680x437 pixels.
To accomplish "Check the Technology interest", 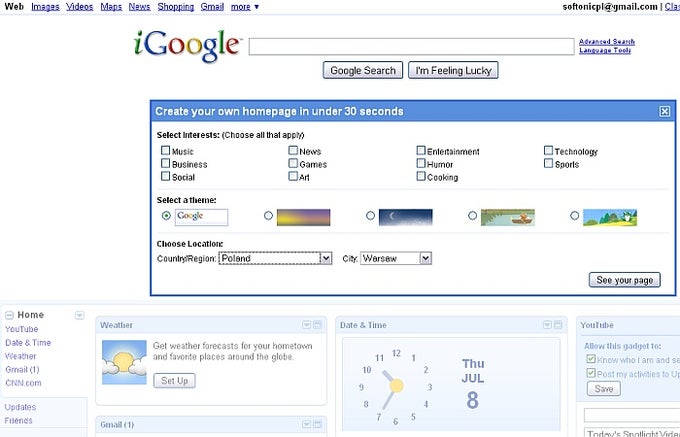I will point(548,150).
